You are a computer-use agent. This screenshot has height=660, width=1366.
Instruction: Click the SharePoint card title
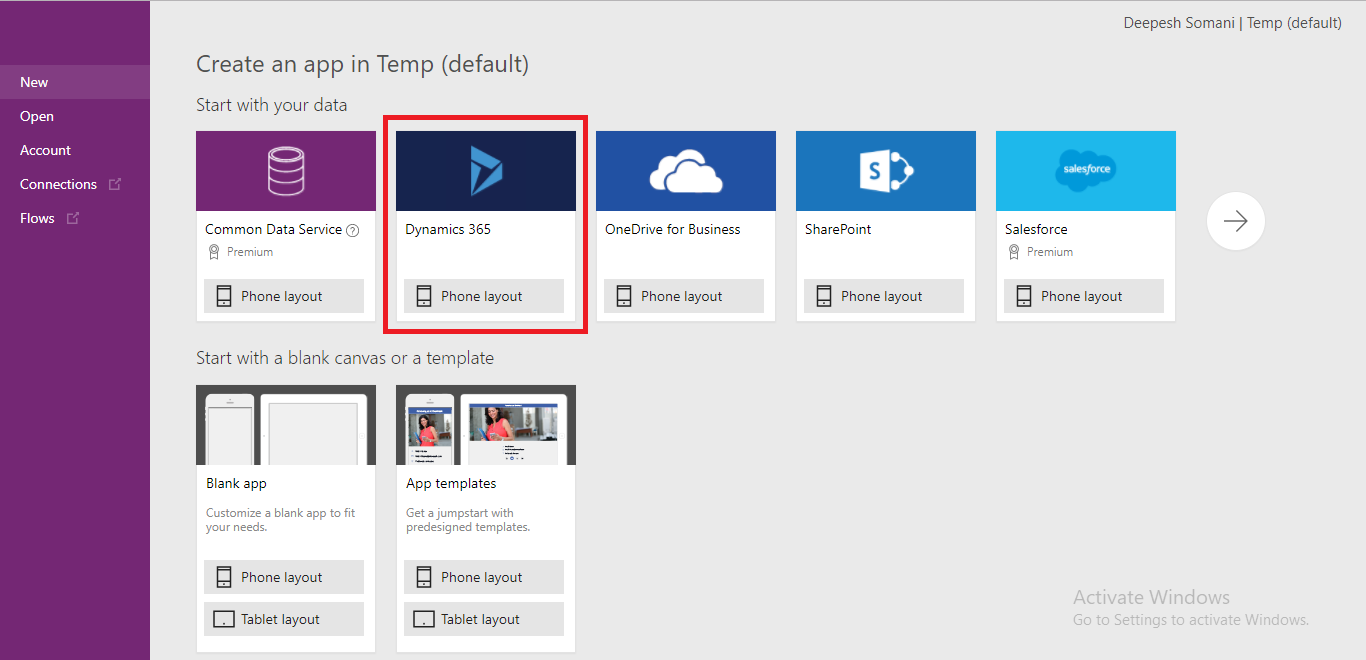click(x=838, y=230)
